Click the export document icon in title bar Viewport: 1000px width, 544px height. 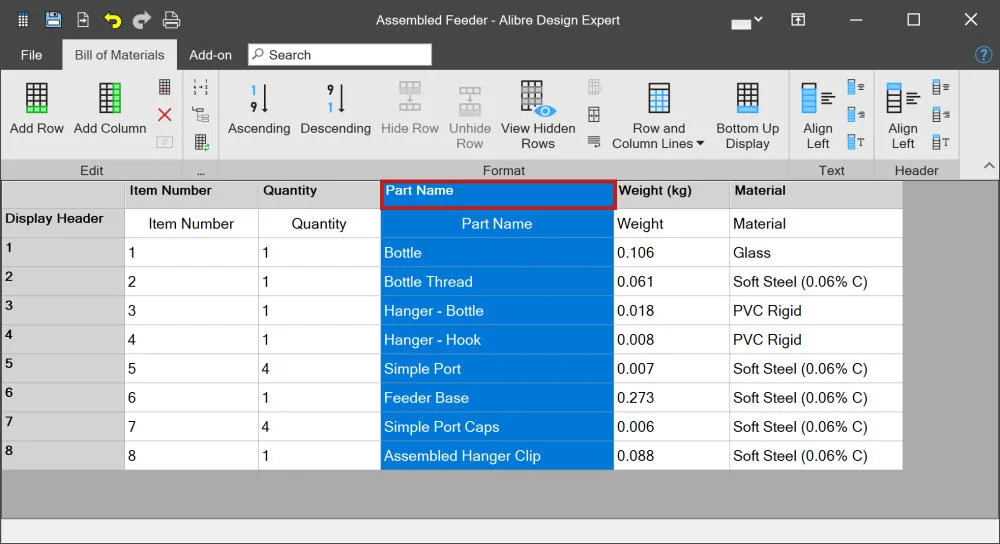click(83, 20)
